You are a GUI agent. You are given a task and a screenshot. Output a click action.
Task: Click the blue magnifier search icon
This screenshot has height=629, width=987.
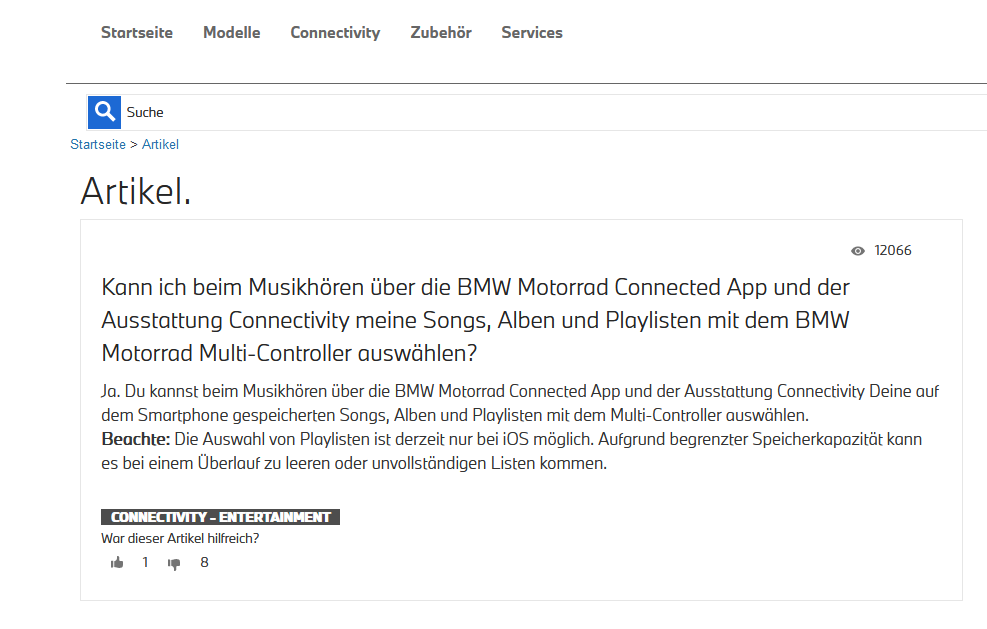104,112
